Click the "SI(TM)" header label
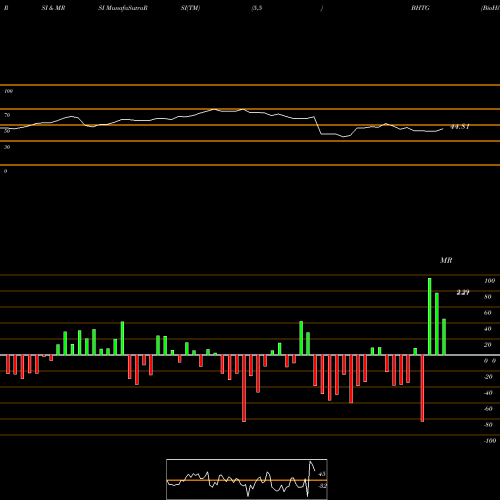 [190, 8]
